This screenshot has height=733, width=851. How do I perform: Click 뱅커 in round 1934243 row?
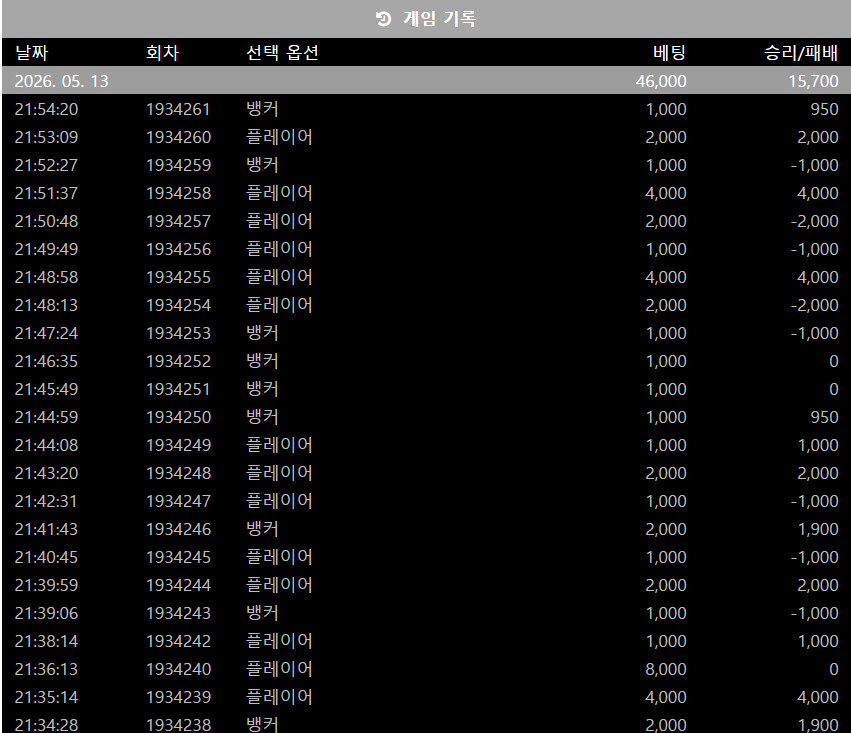tap(262, 613)
